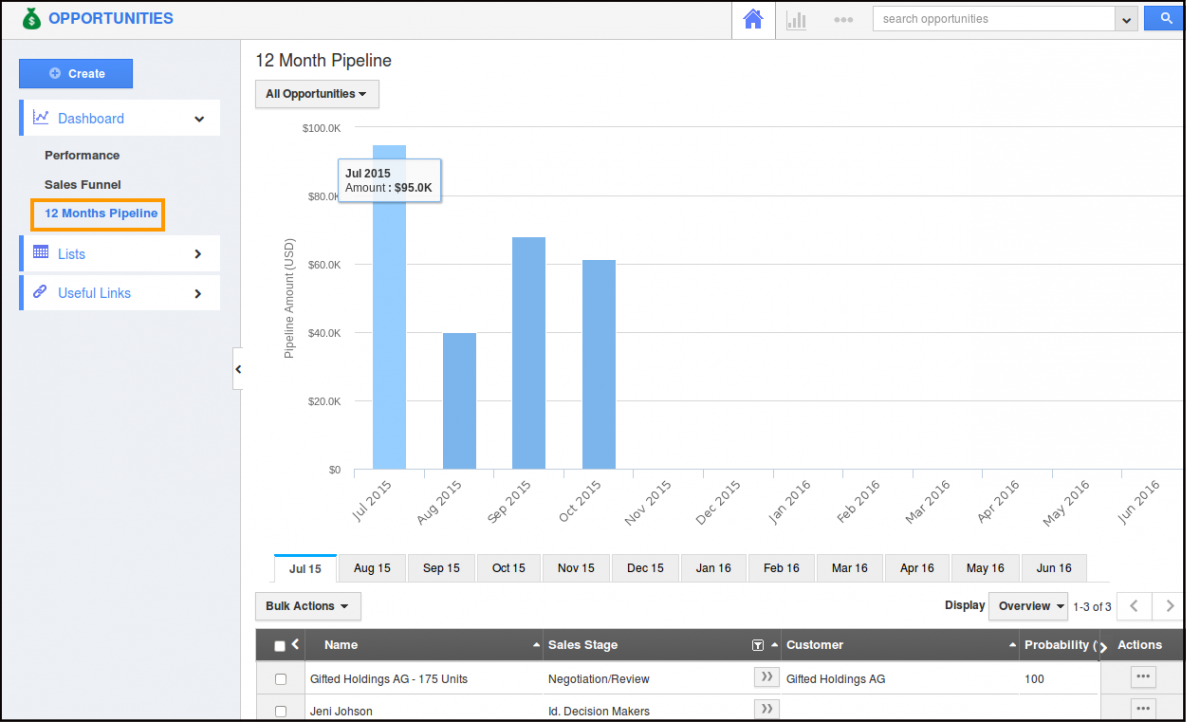Open the Bulk Actions dropdown
Image resolution: width=1186 pixels, height=722 pixels.
coord(307,606)
